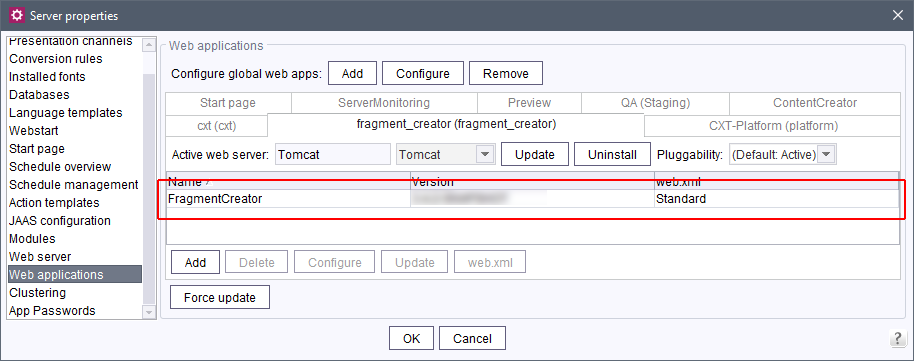Click the help question mark icon

897,338
